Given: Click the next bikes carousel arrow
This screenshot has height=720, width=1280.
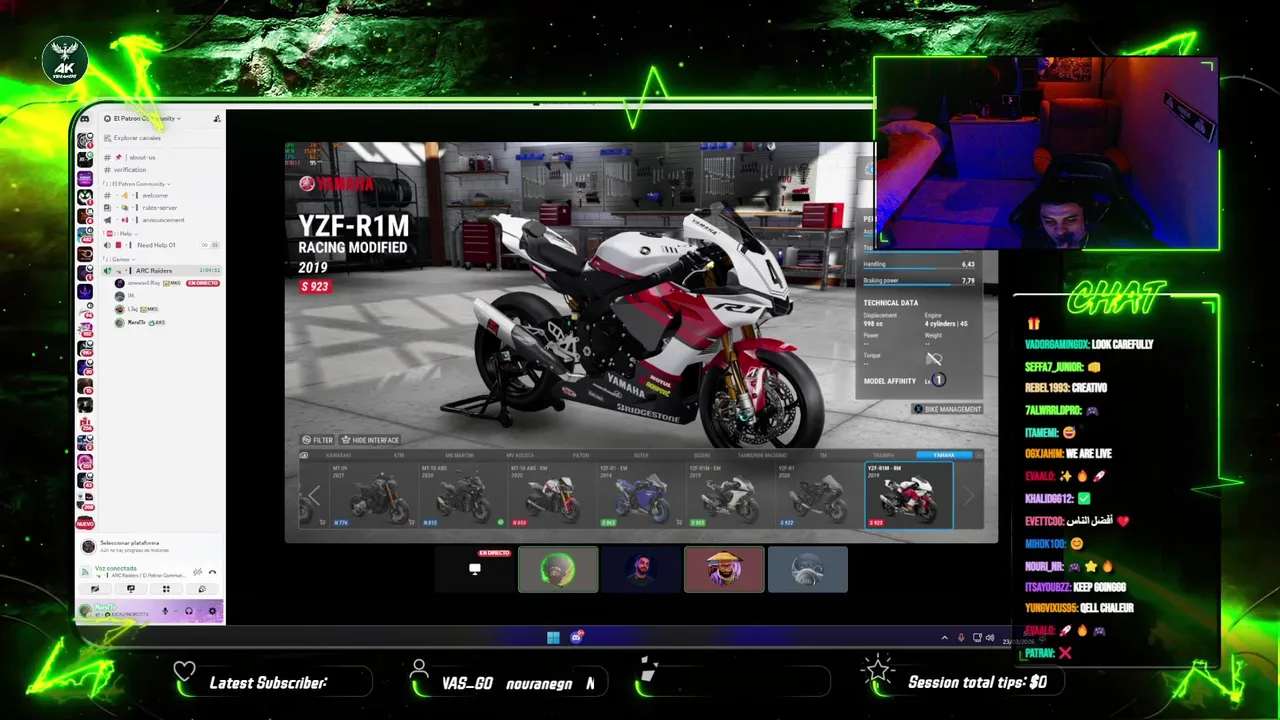Looking at the screenshot, I should [x=968, y=495].
